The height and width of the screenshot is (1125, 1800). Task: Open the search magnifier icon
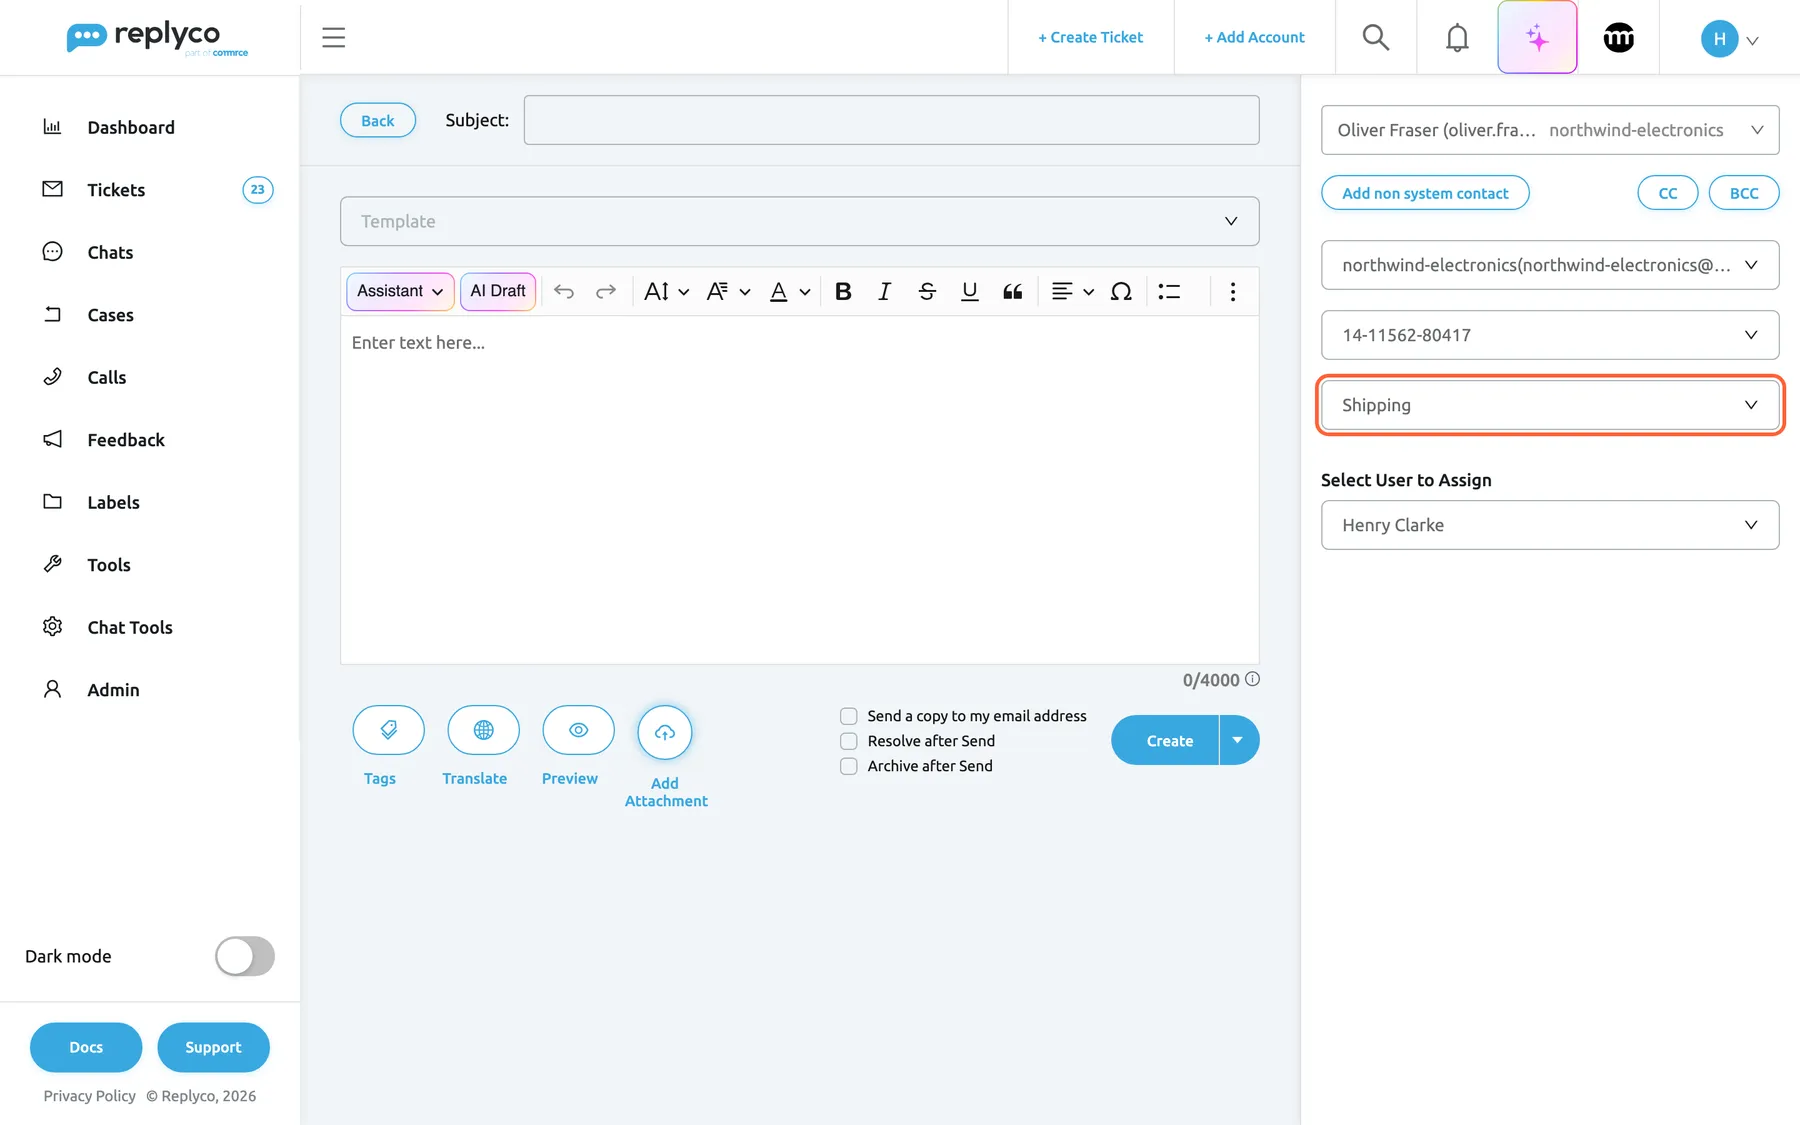(1376, 38)
